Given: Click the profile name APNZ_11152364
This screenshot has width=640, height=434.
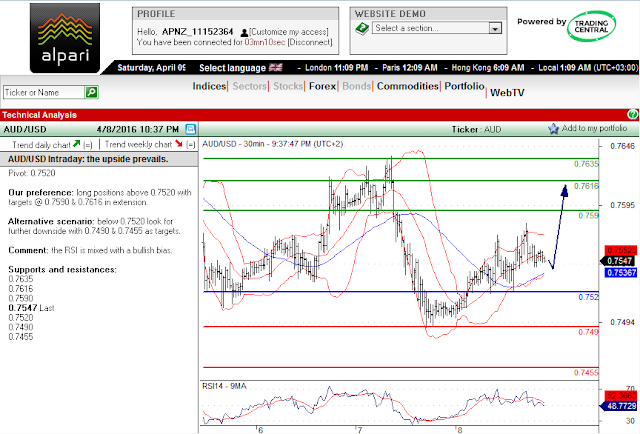Looking at the screenshot, I should 198,32.
